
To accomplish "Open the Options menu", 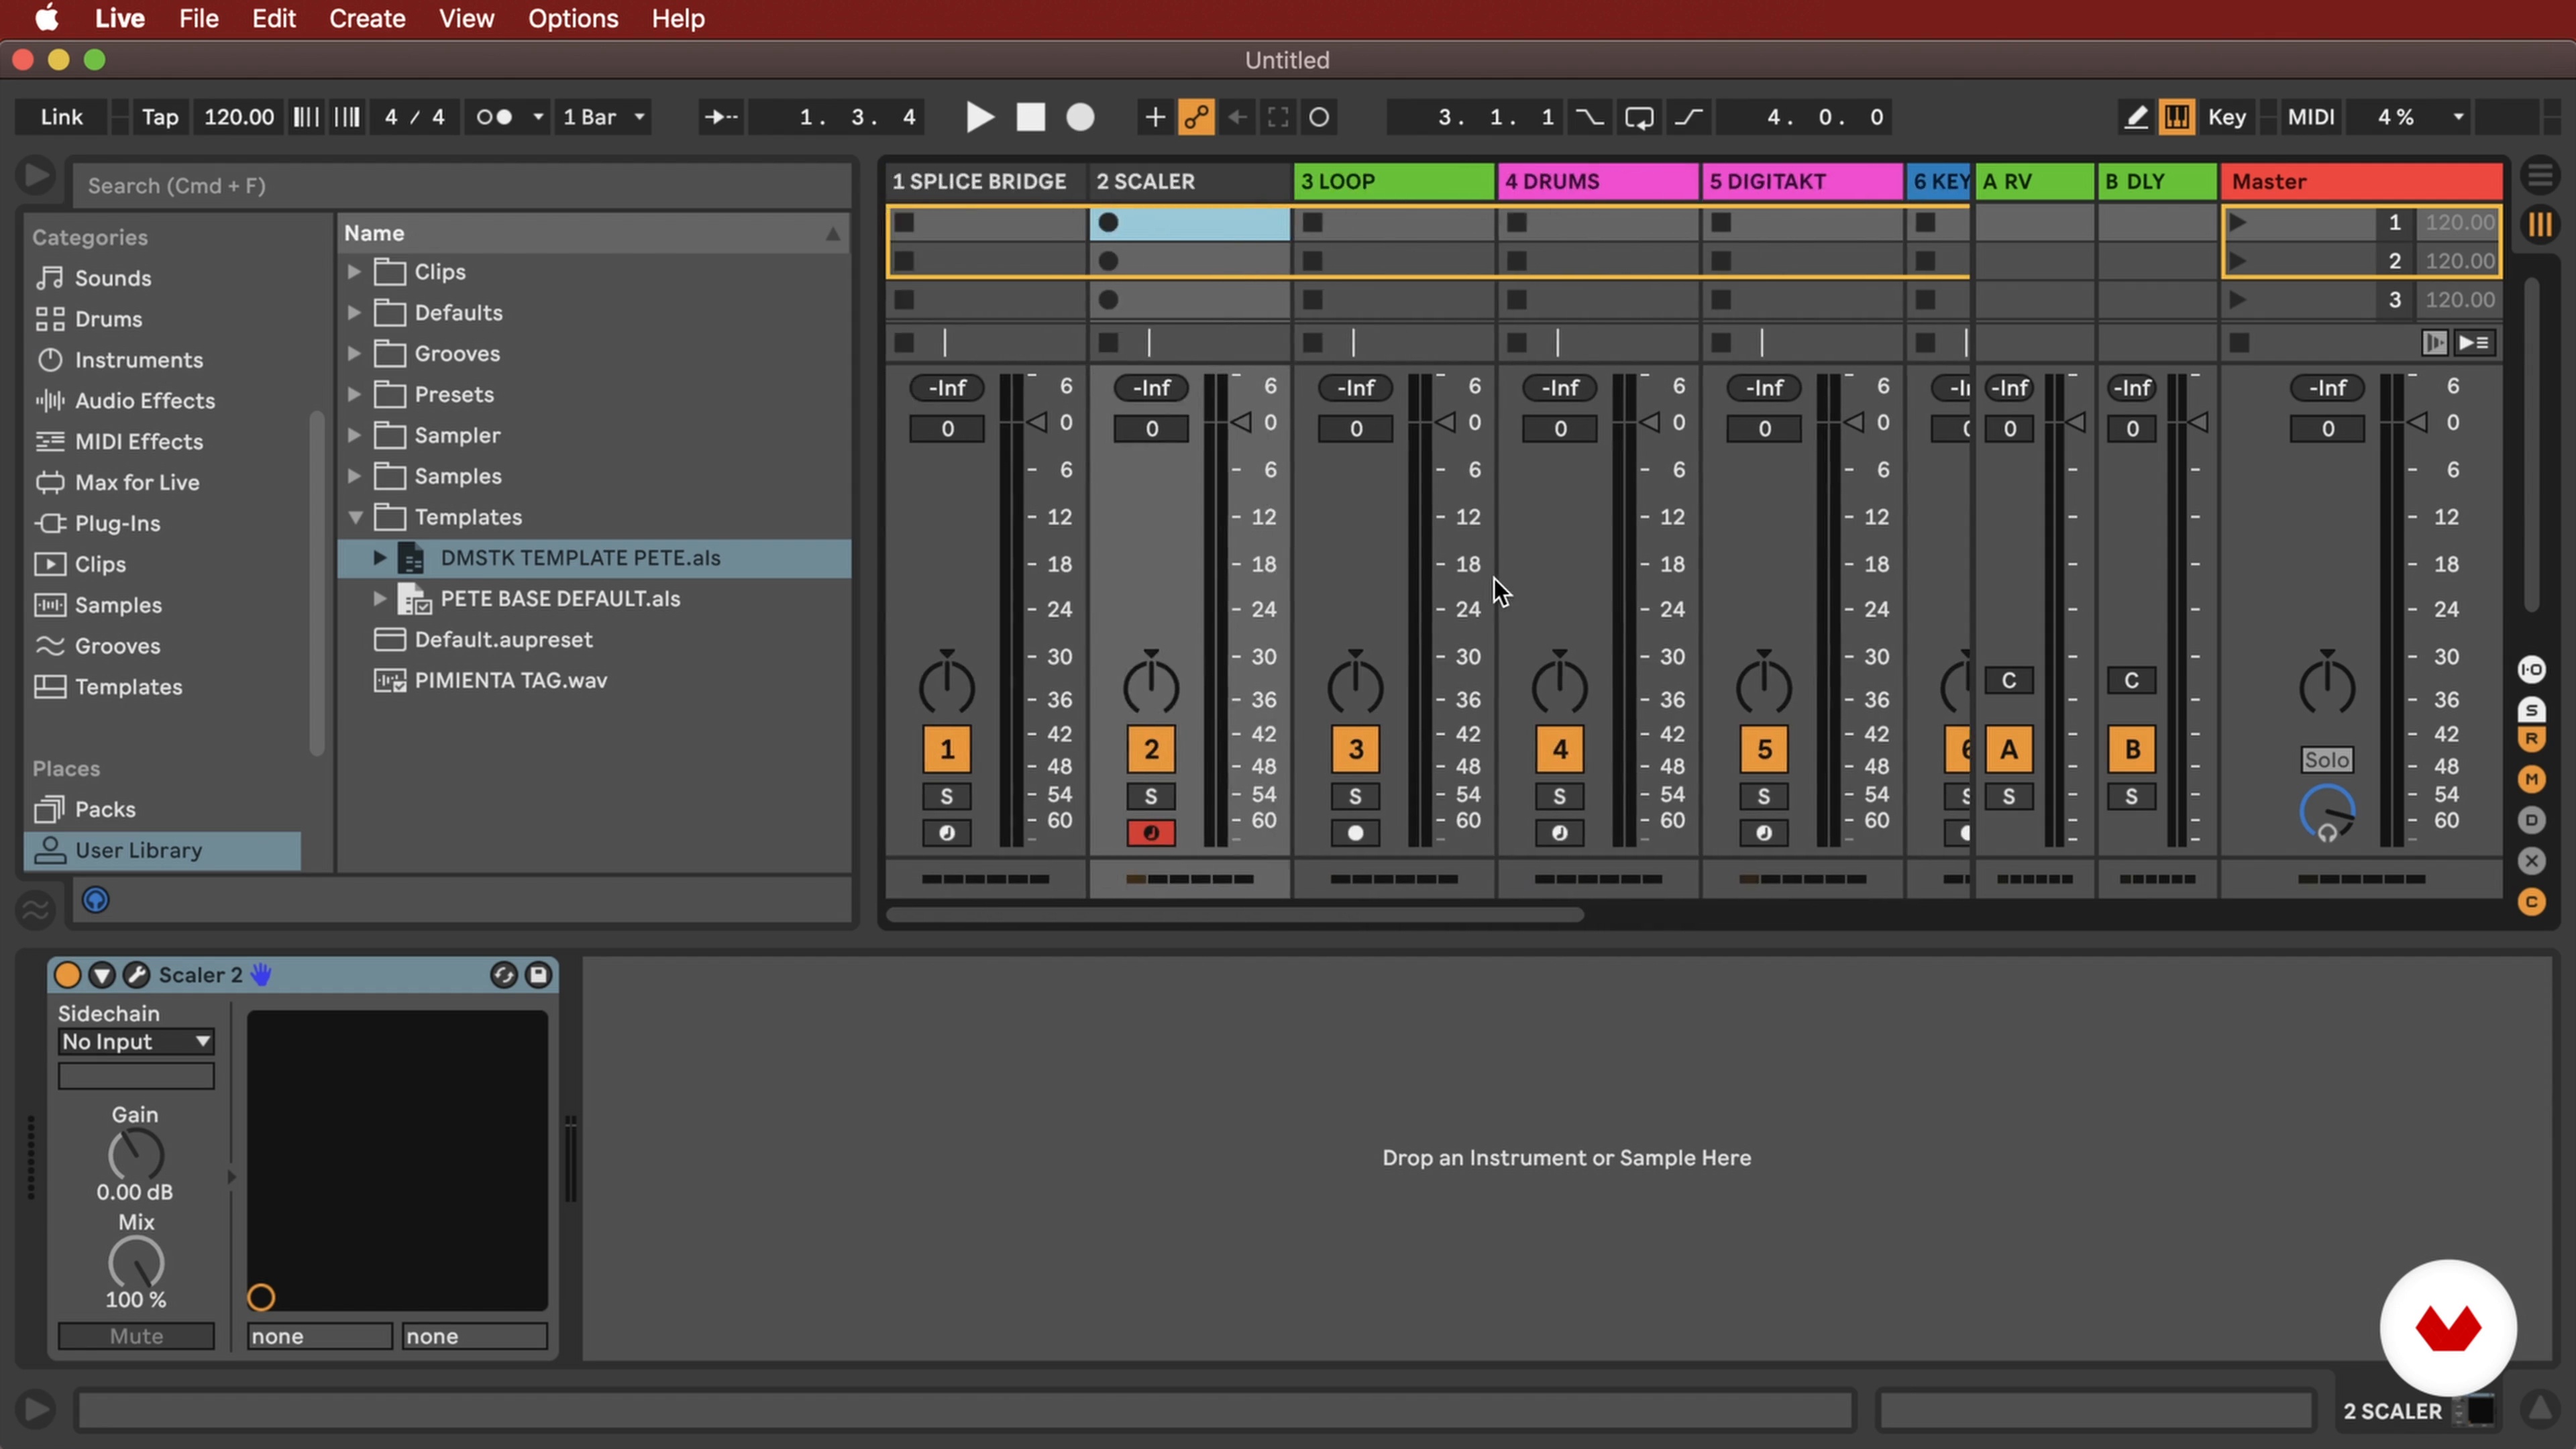I will [573, 18].
